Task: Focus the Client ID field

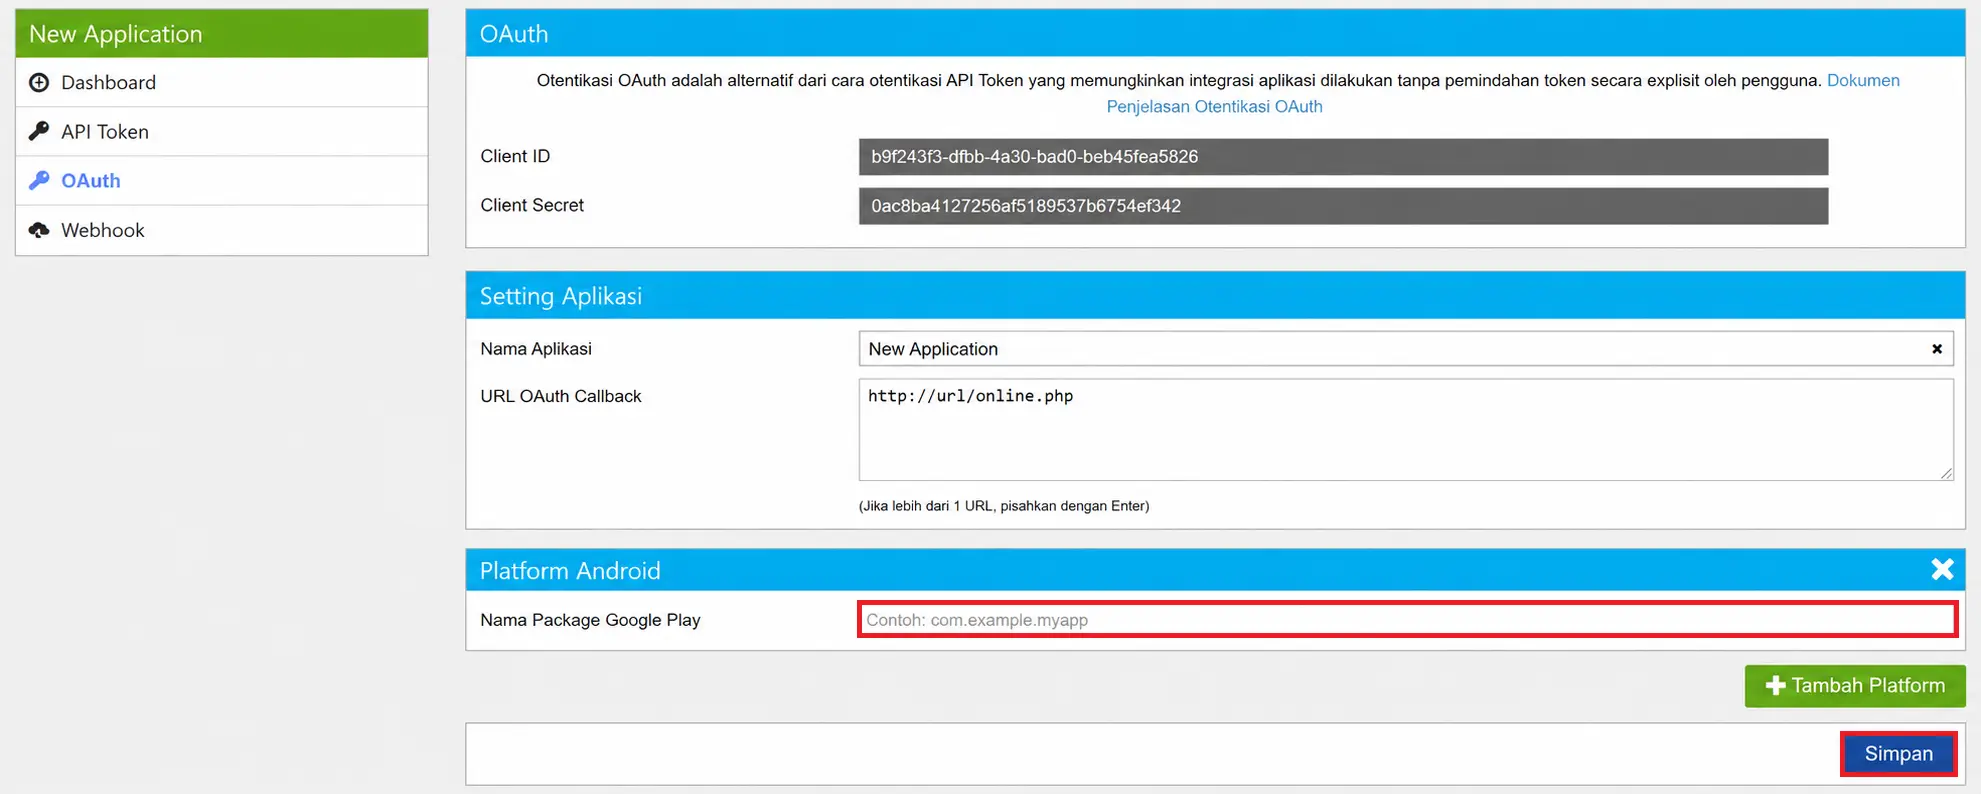Action: [1343, 157]
